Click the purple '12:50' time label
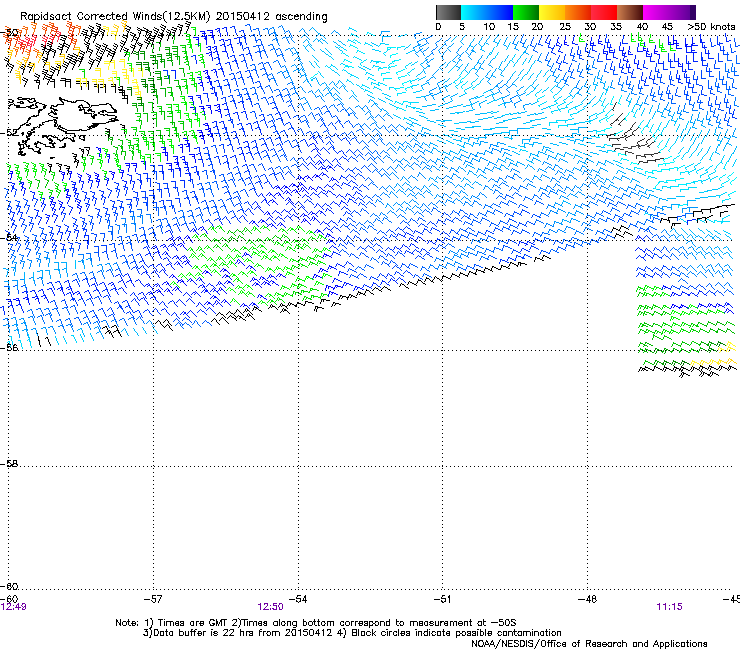This screenshot has height=650, width=740. [270, 607]
